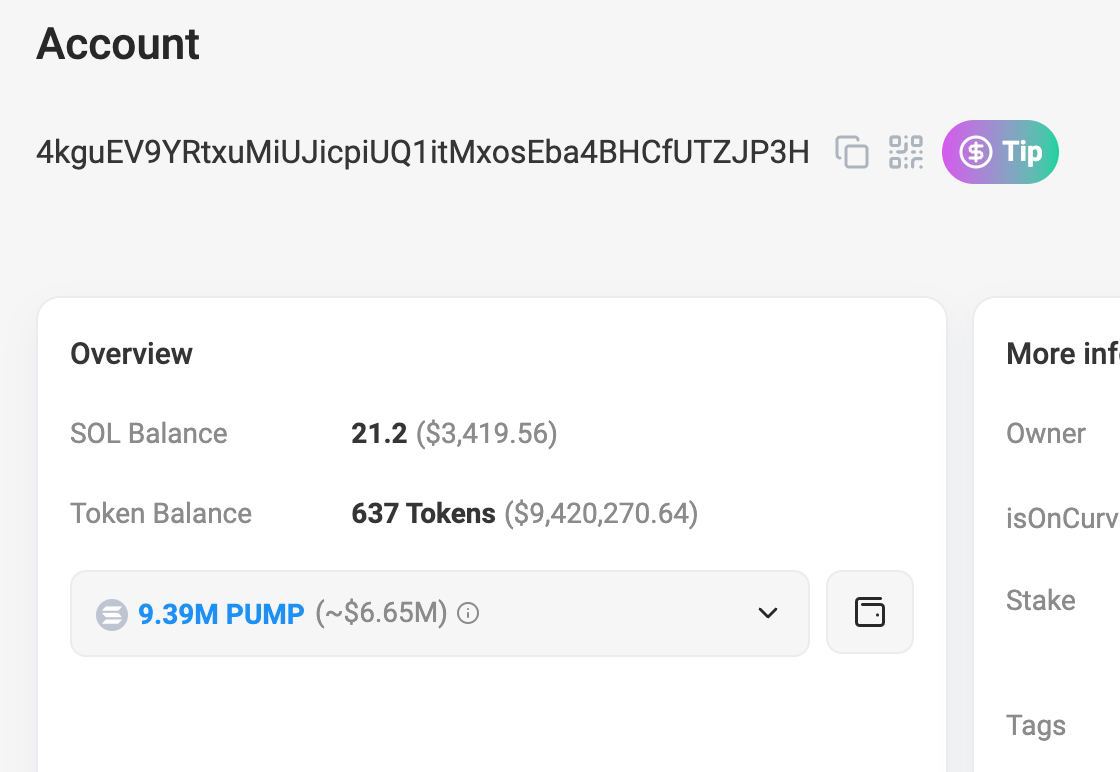Image resolution: width=1120 pixels, height=772 pixels.
Task: Click the Tags label
Action: coord(1036,726)
